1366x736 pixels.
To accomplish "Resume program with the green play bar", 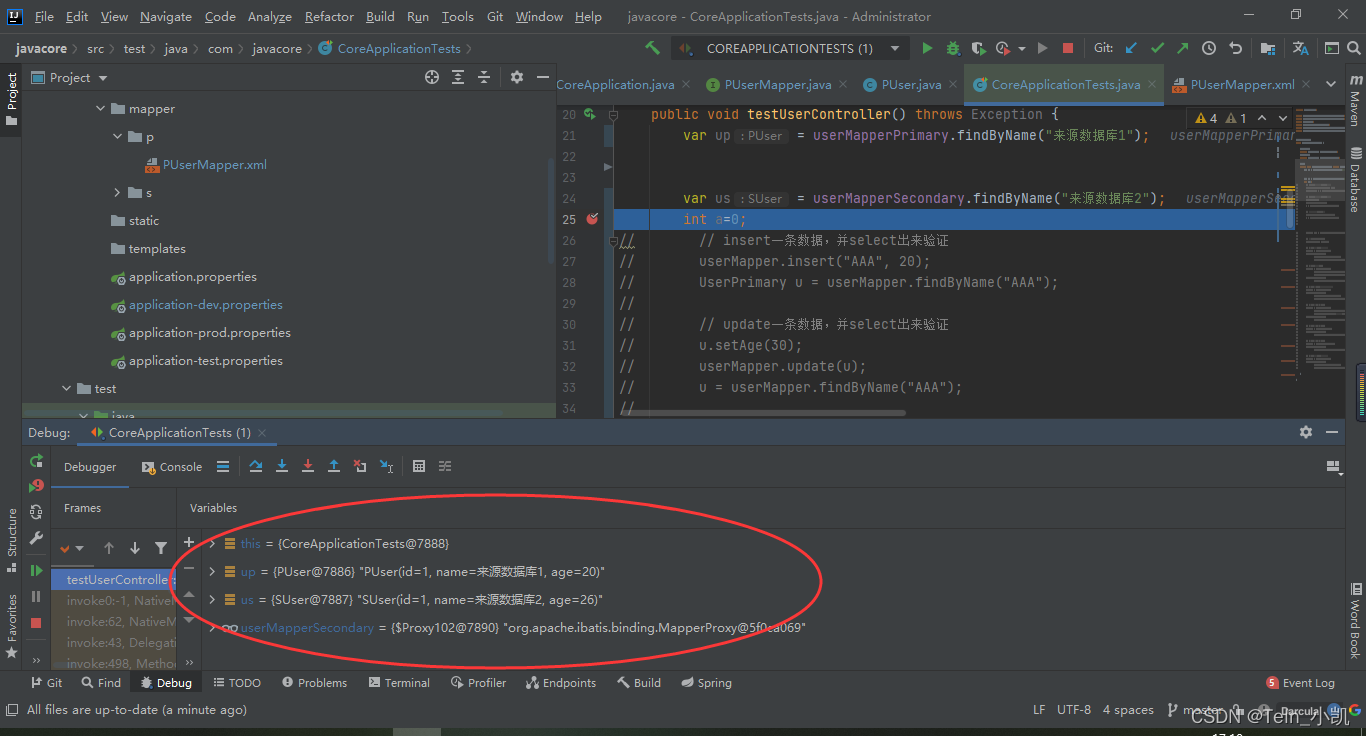I will click(36, 570).
